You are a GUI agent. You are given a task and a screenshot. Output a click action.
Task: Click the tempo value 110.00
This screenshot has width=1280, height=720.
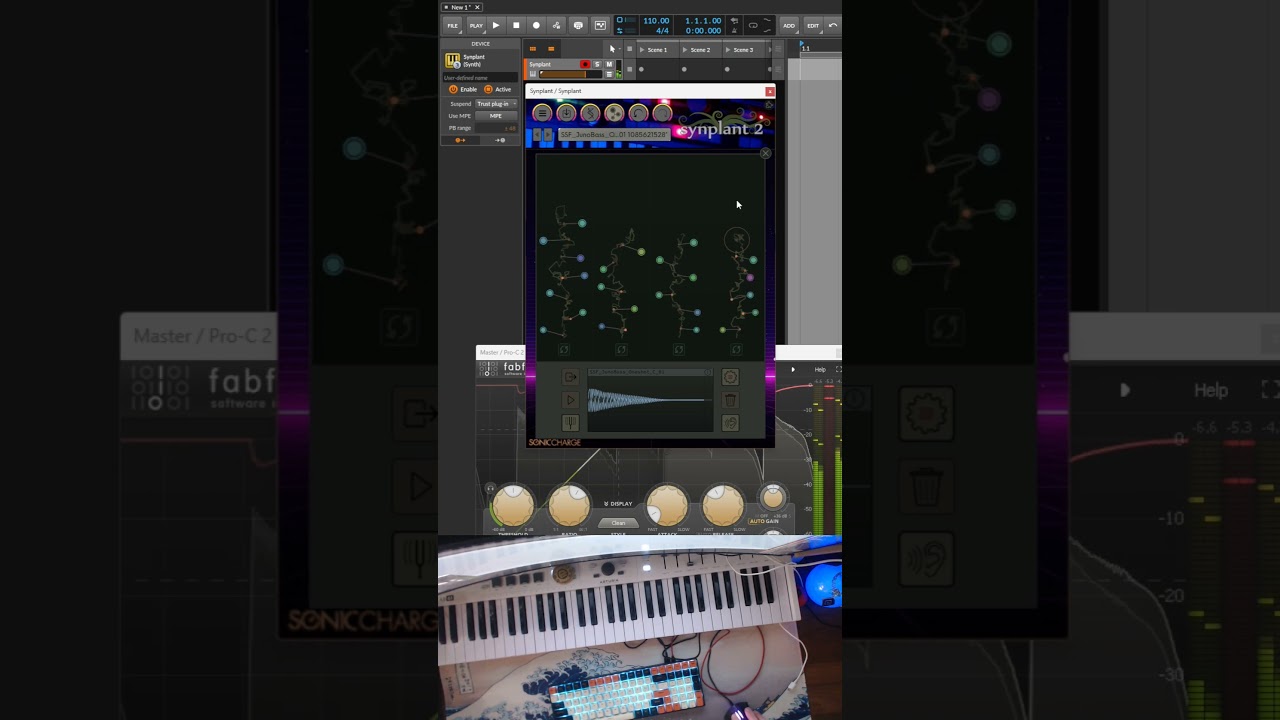tap(656, 20)
